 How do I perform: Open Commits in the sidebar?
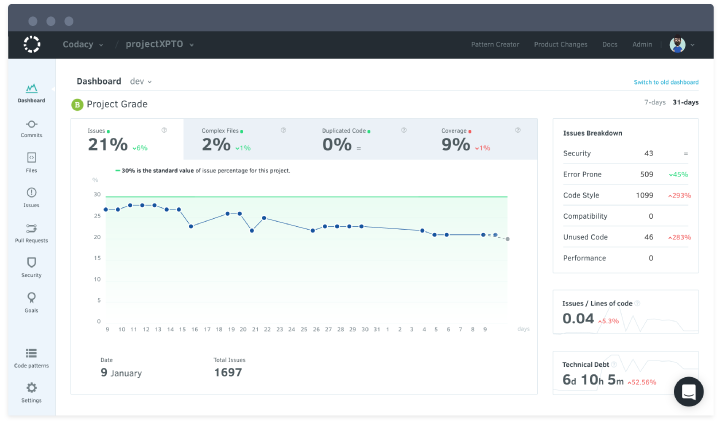tap(31, 126)
